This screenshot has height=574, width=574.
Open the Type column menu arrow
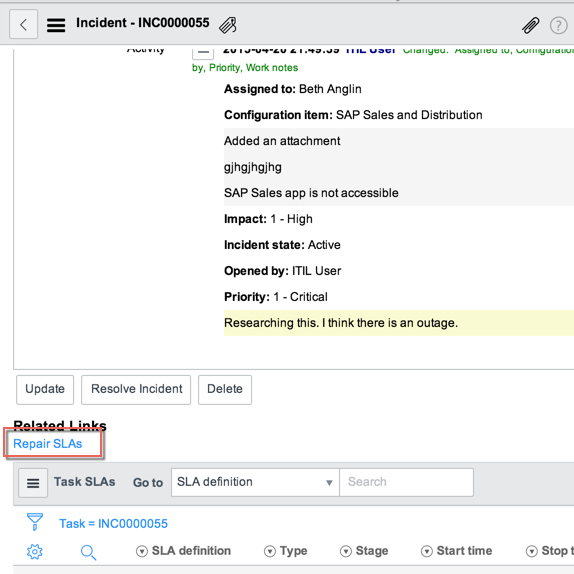click(x=270, y=551)
